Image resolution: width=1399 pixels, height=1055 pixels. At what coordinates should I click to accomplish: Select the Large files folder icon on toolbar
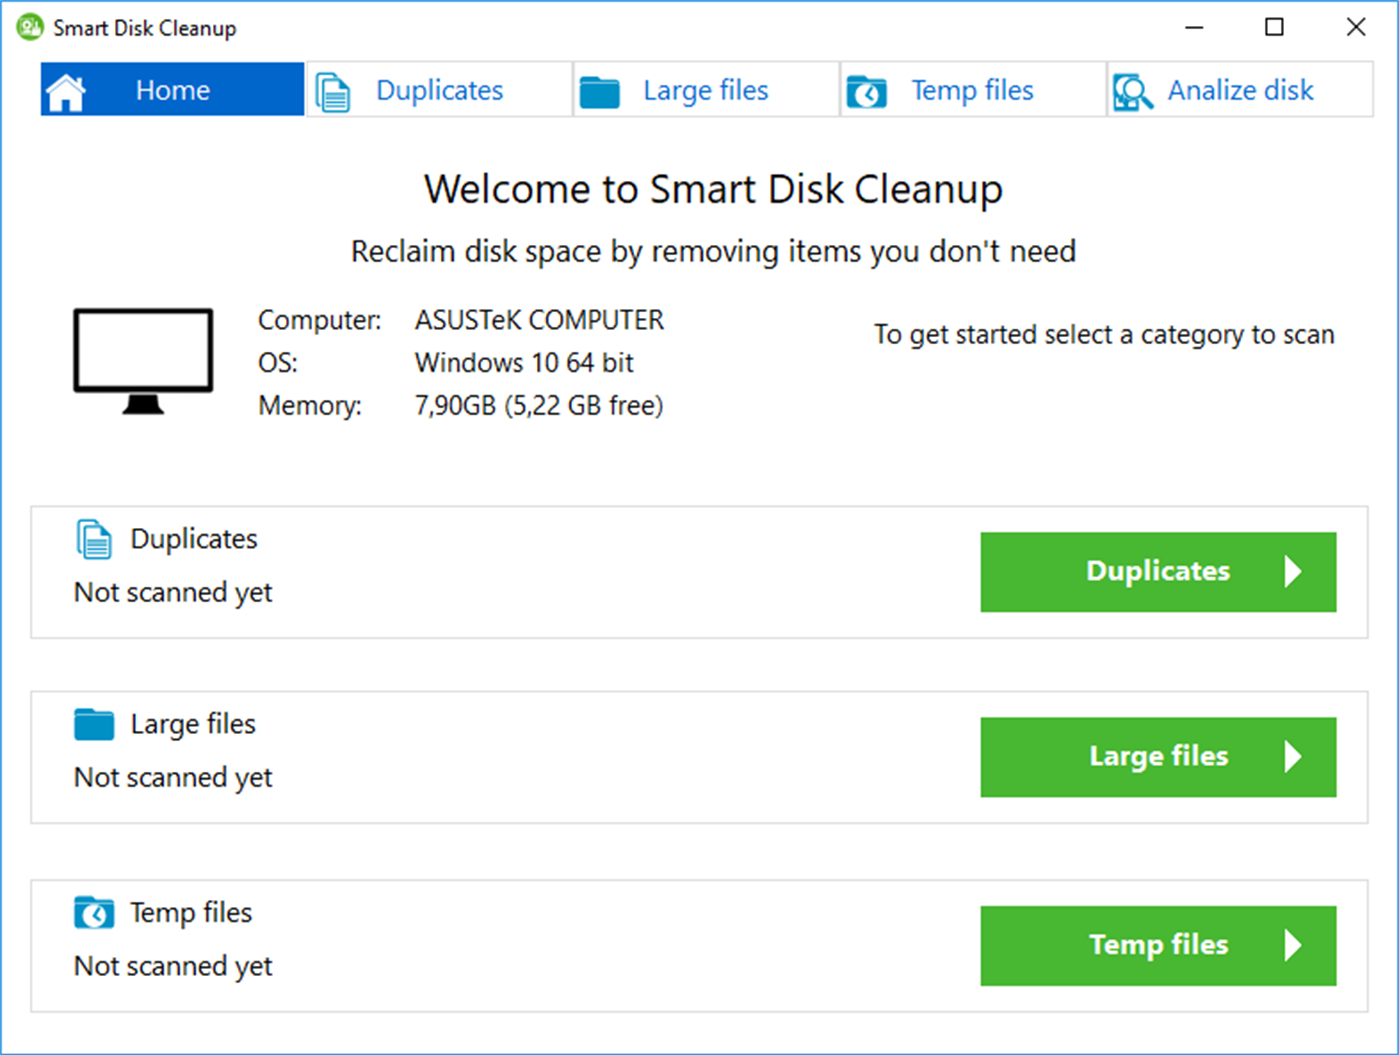(599, 89)
